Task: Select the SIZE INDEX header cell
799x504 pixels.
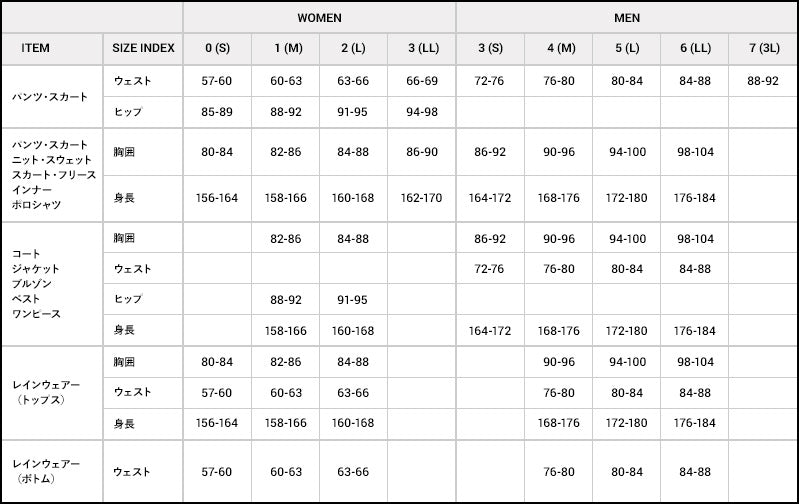Action: point(143,48)
